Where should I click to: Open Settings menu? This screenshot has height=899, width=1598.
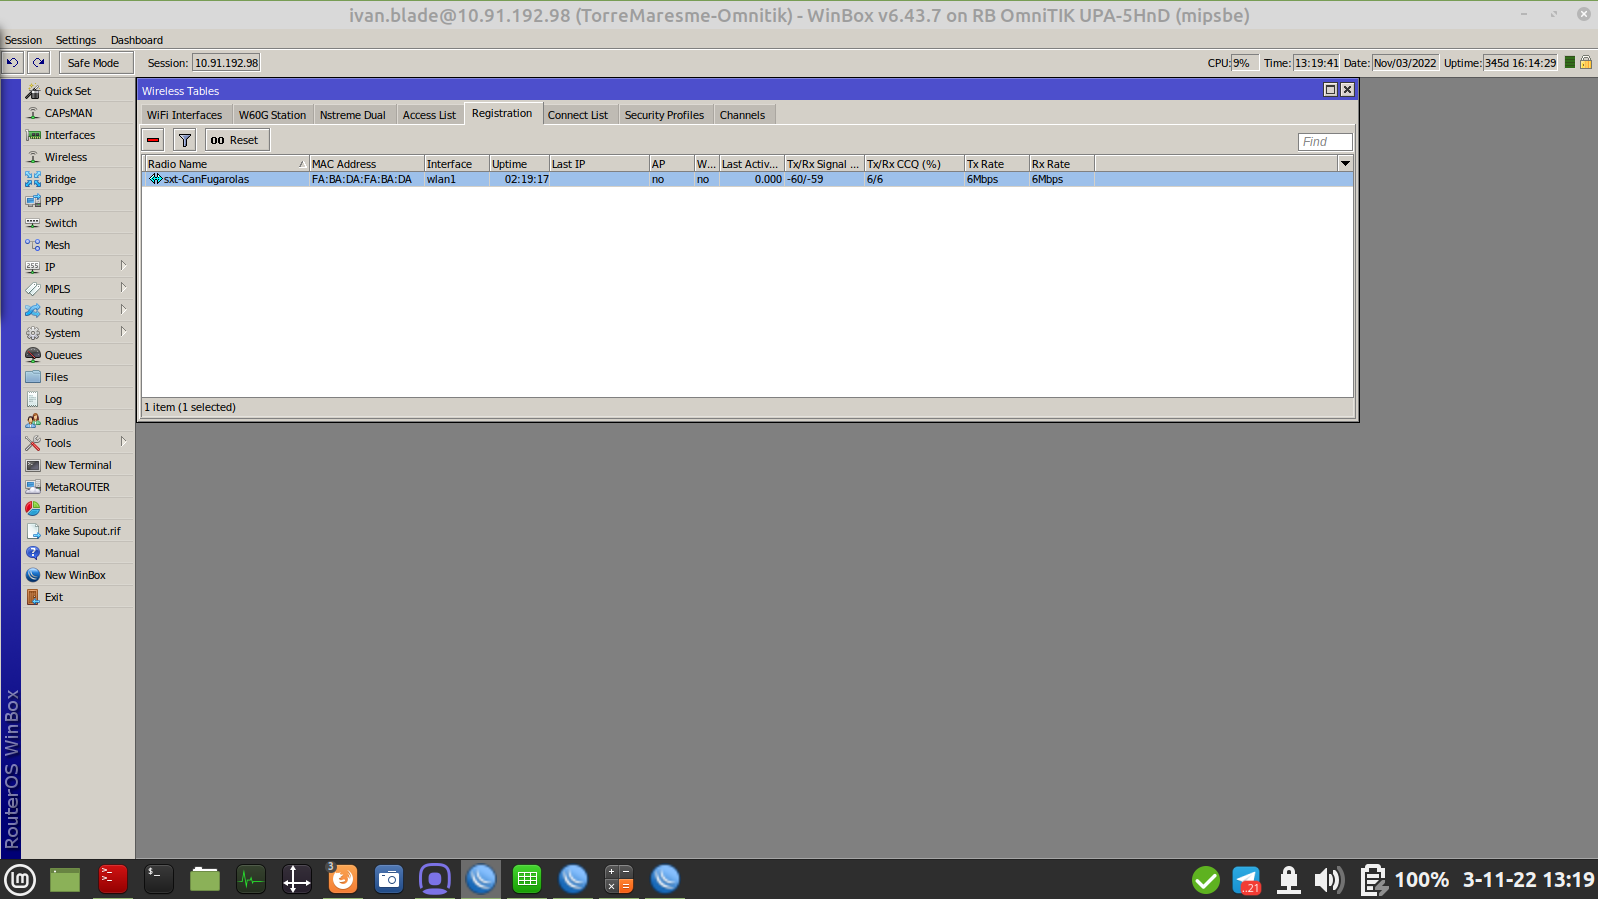point(76,40)
